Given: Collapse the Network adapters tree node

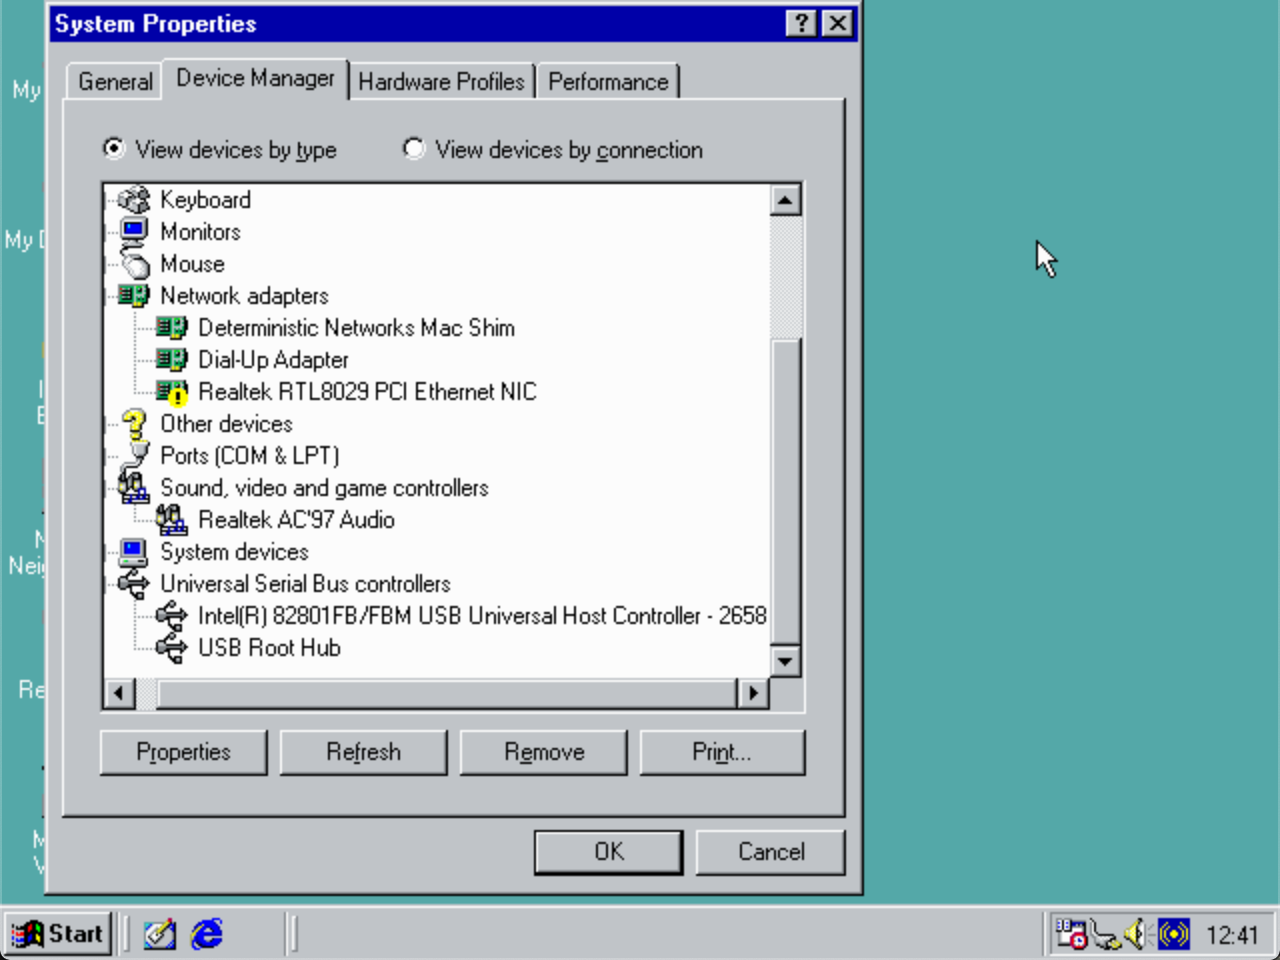Looking at the screenshot, I should [x=109, y=296].
